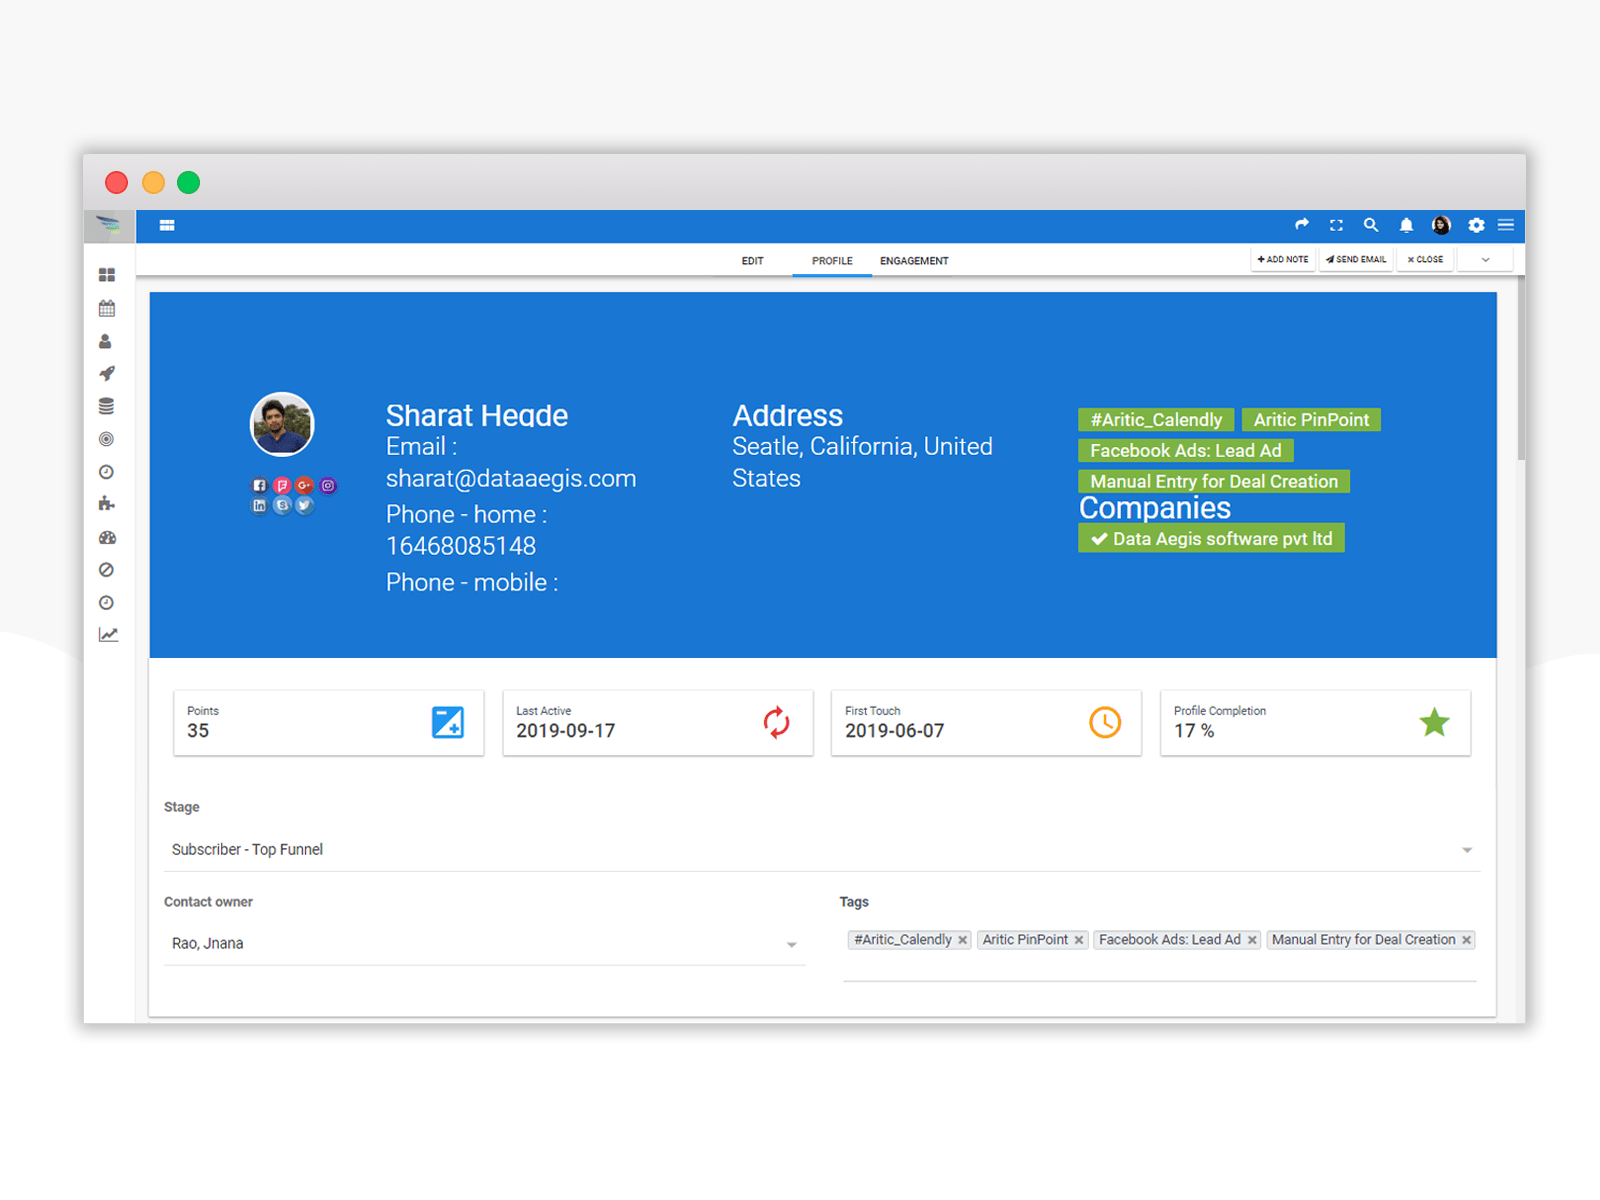
Task: Click the contact's profile photo
Action: point(282,424)
